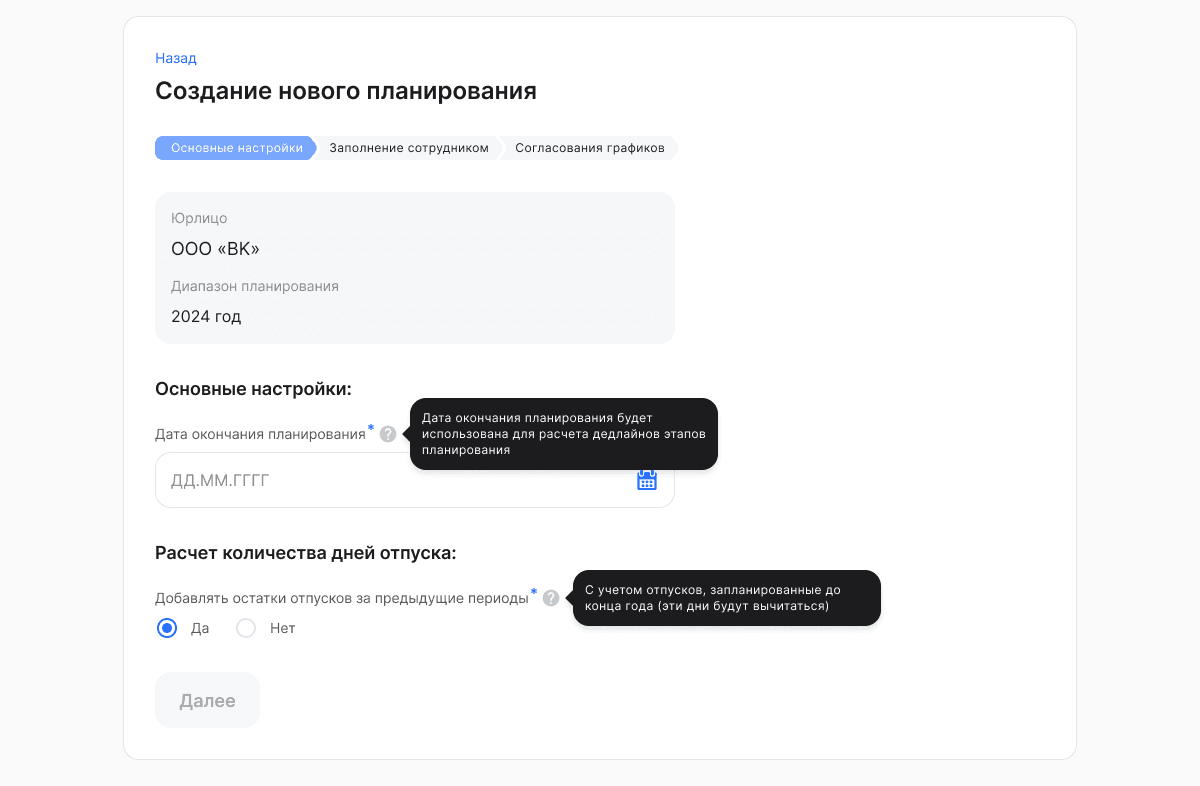1200x786 pixels.
Task: Switch to "Согласования графиков" step
Action: tap(590, 148)
